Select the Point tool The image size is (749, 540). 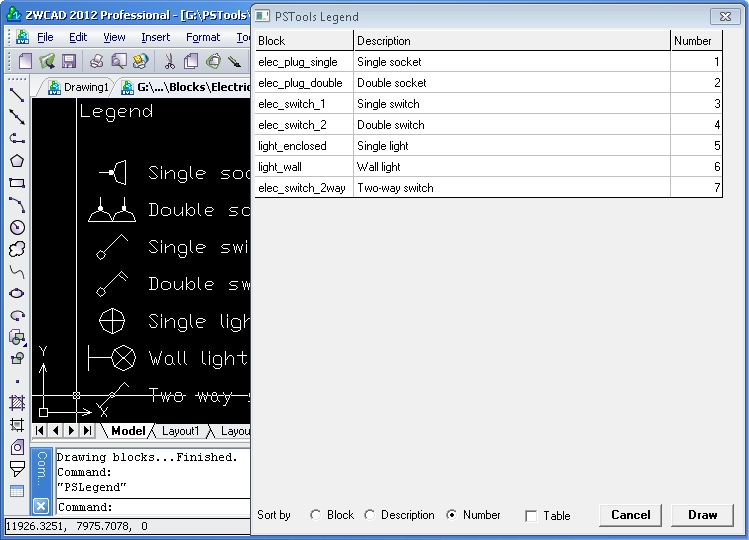(x=17, y=381)
